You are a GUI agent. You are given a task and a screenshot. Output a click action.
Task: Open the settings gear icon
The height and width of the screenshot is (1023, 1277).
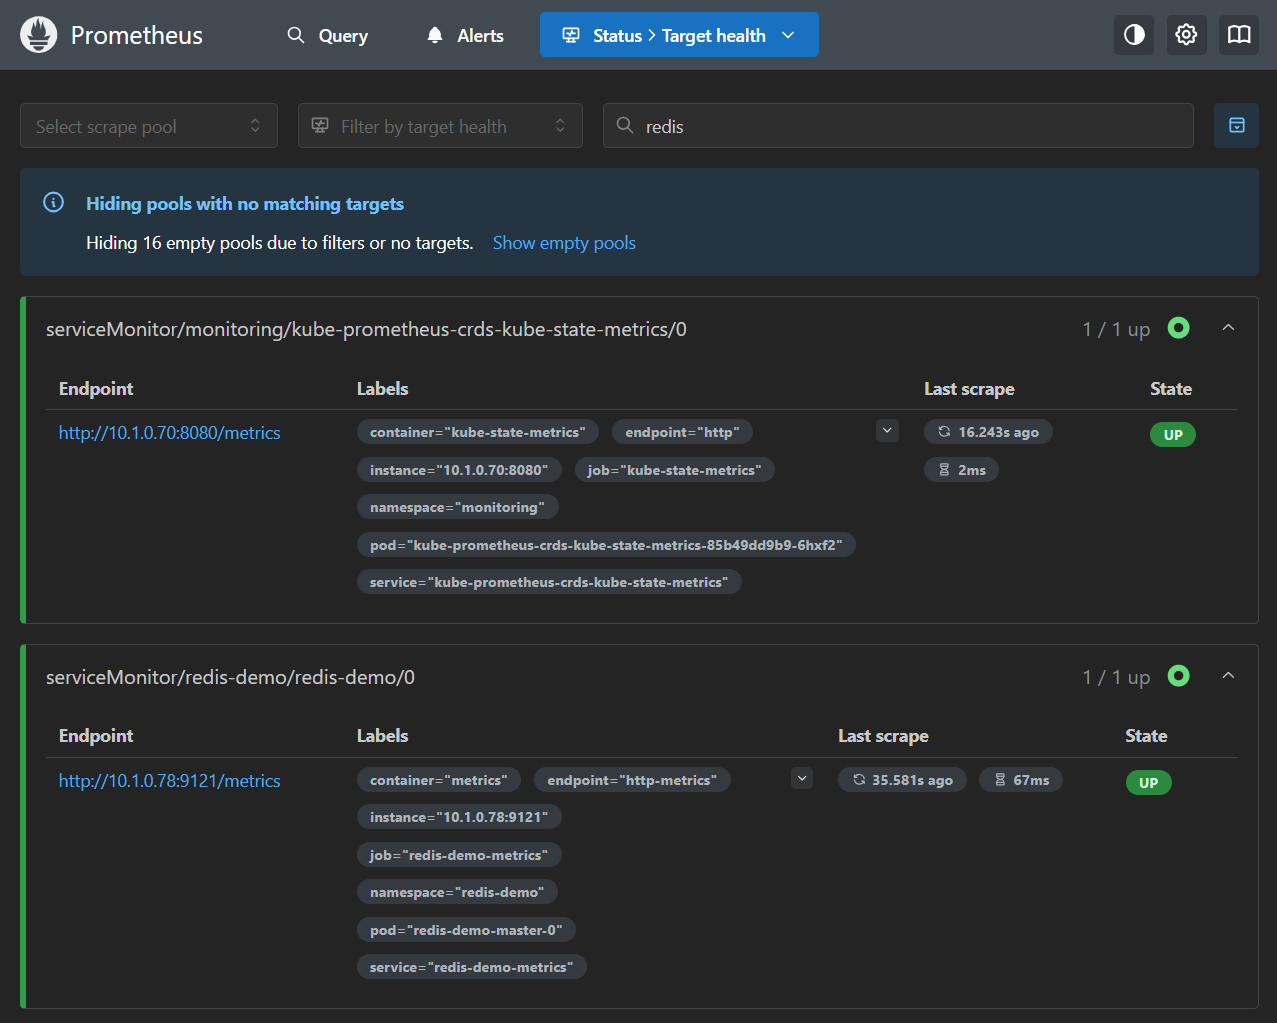[1186, 35]
